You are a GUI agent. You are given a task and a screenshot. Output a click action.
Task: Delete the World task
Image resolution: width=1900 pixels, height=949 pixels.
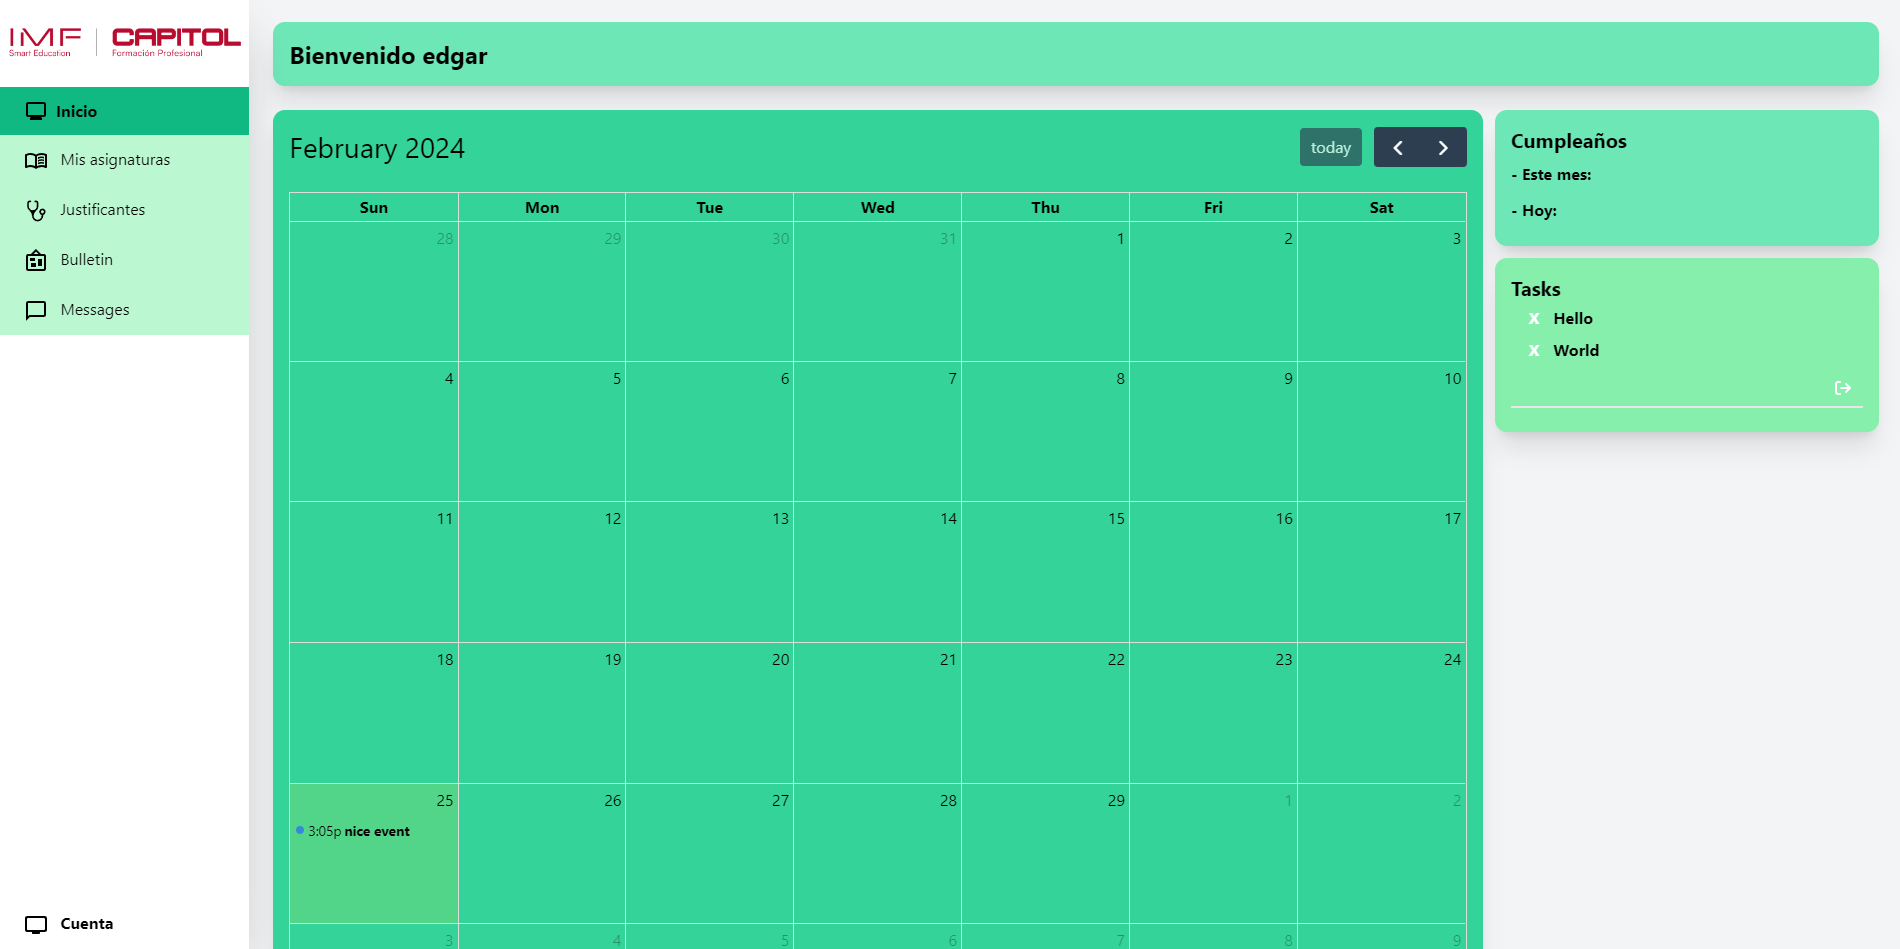[x=1534, y=351]
